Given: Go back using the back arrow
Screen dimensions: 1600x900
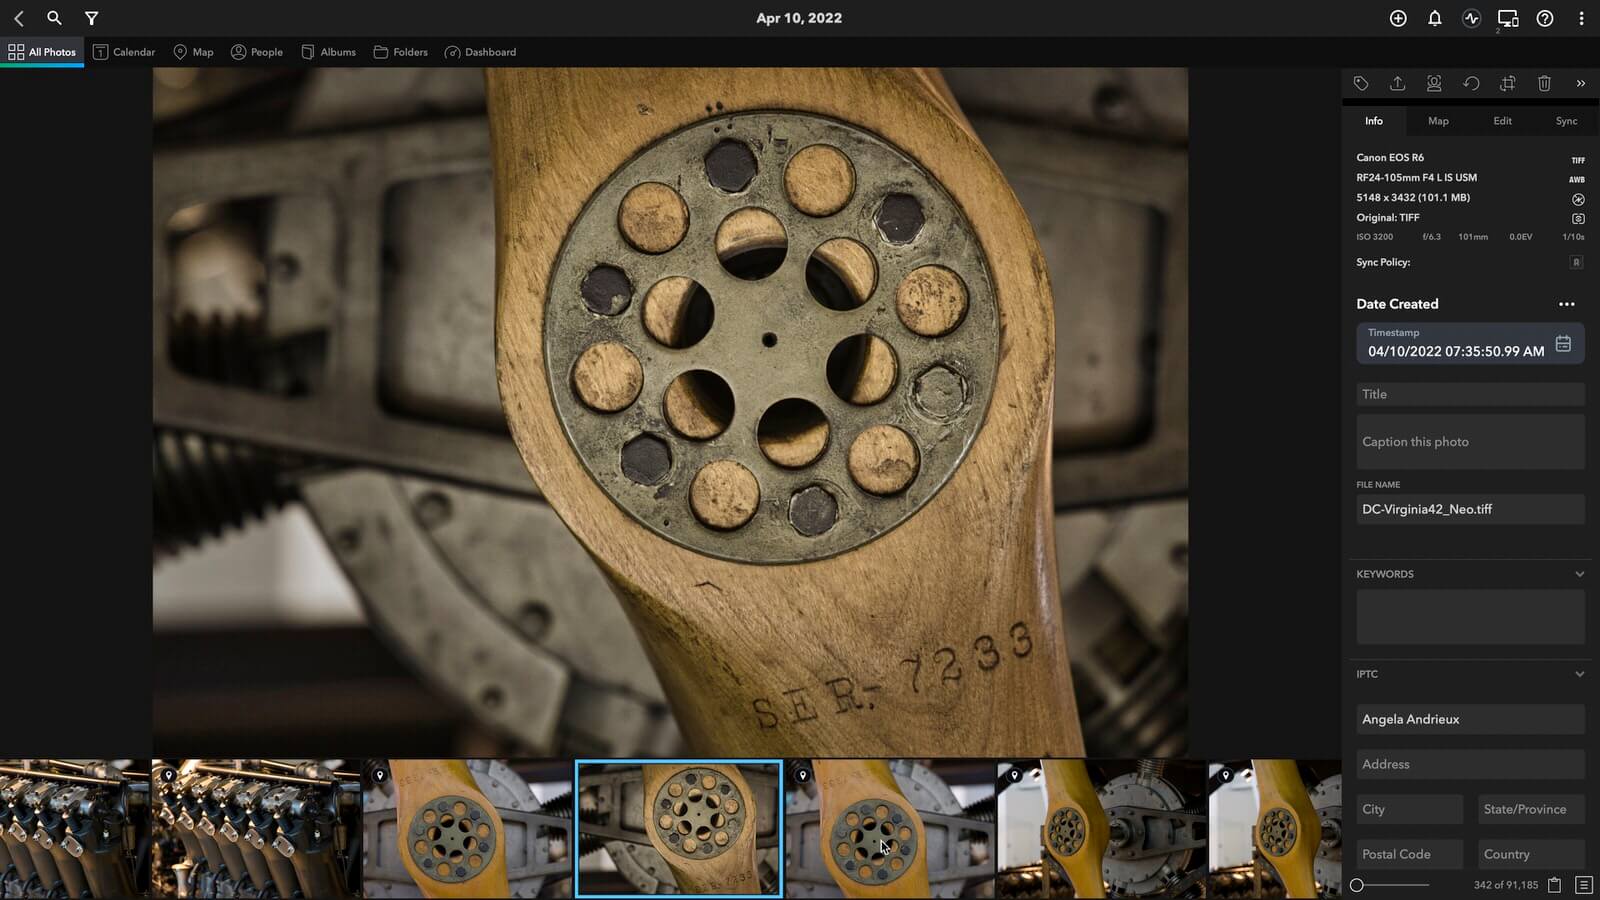Looking at the screenshot, I should coord(18,18).
